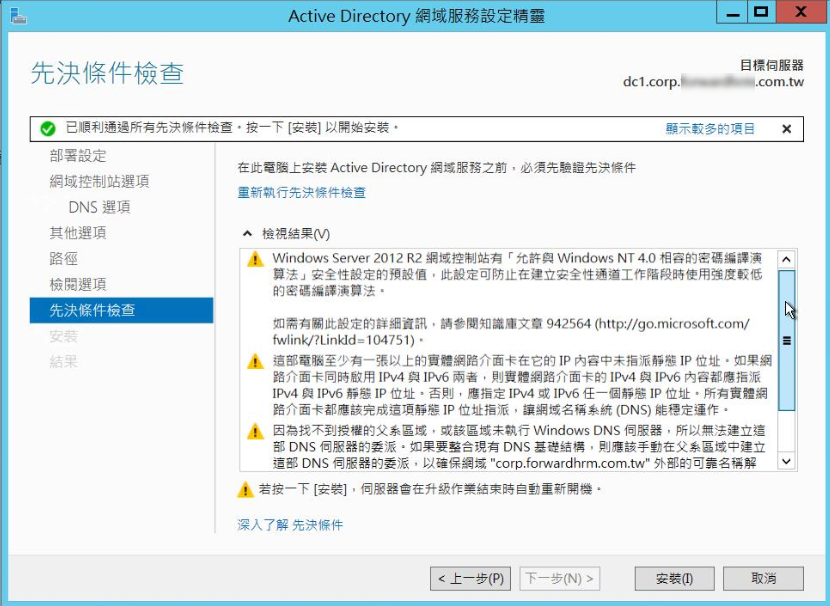Click 重新執行先決條件檢查 link
The image size is (830, 606).
[301, 193]
